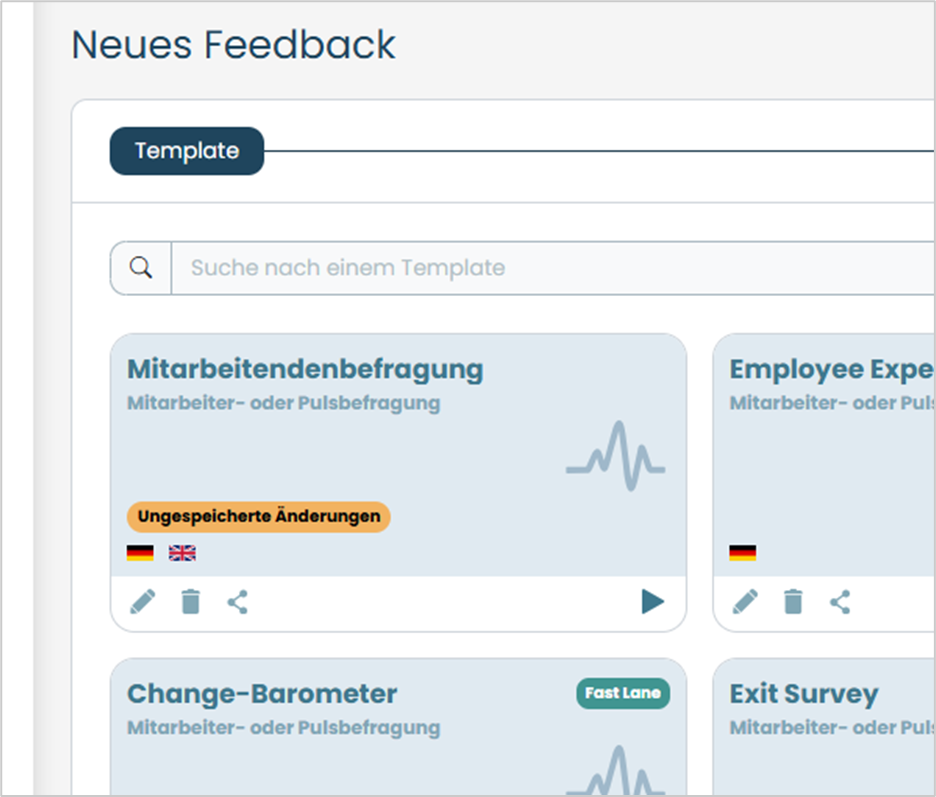Focus the 'Suche nach einem Template' field
This screenshot has height=797, width=936.
pos(553,268)
